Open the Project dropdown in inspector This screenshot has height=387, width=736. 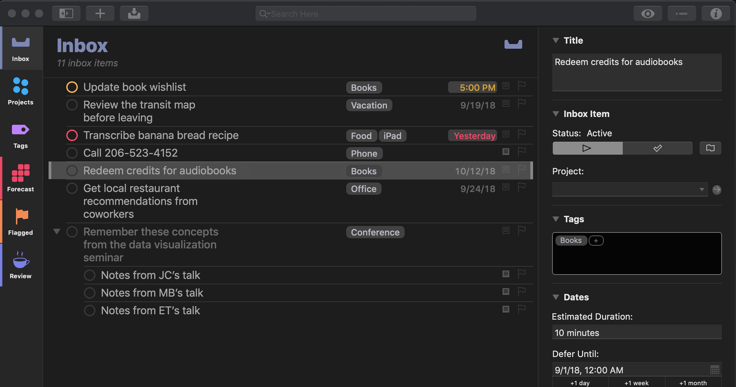click(630, 189)
